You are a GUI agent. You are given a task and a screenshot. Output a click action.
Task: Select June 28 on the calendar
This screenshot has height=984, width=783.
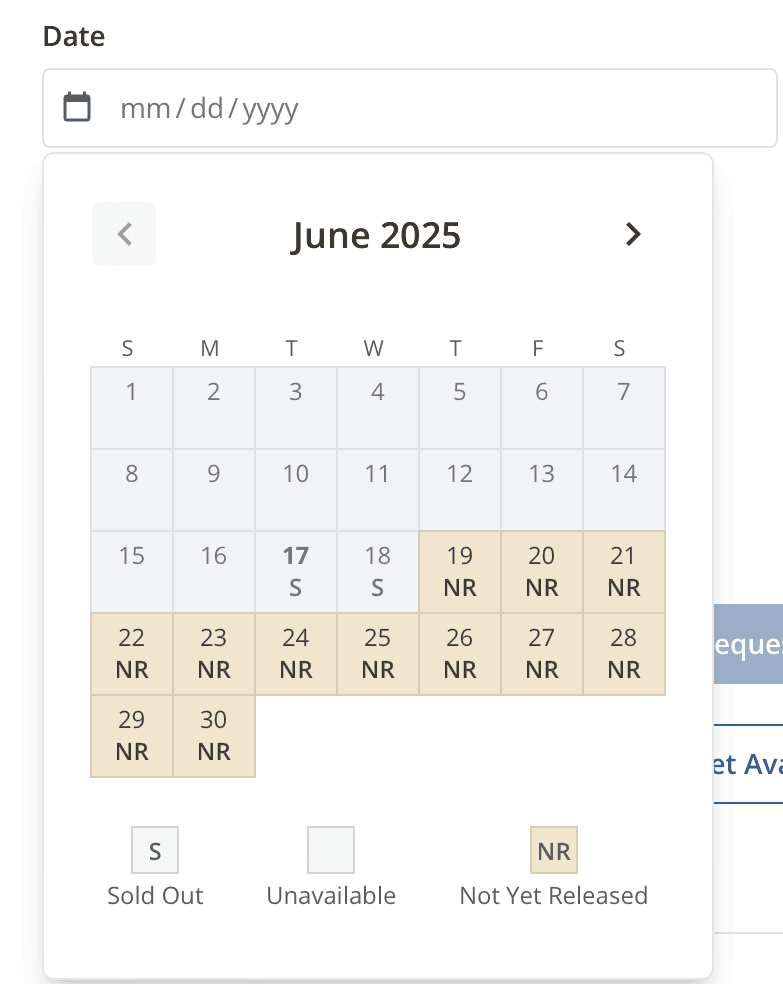pos(623,653)
